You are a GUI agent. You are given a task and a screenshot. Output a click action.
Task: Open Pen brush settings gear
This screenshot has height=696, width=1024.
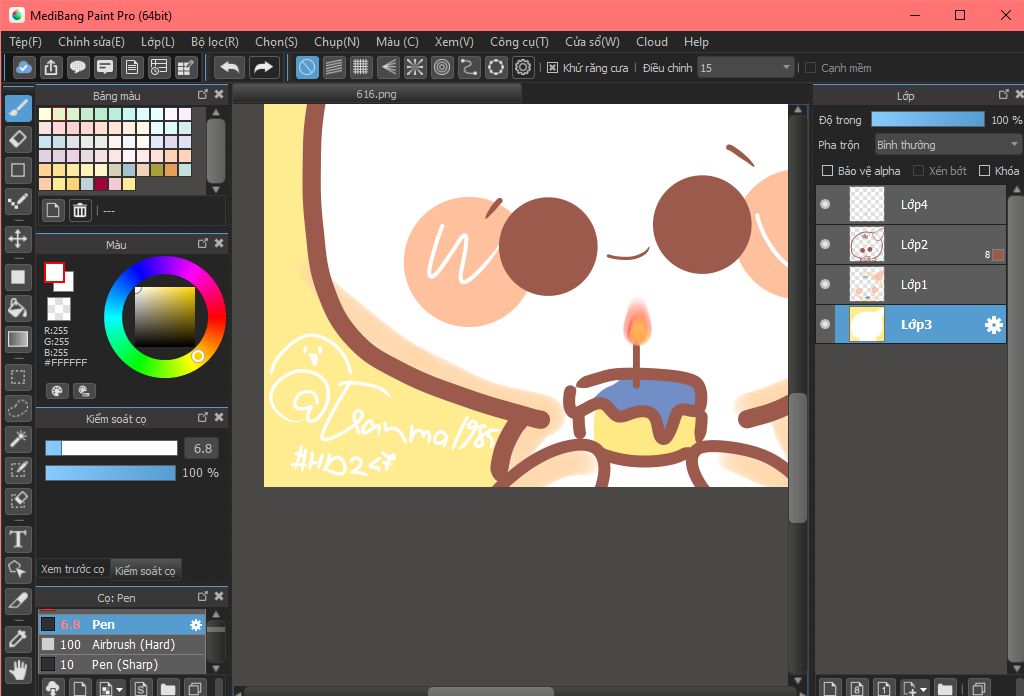[195, 625]
